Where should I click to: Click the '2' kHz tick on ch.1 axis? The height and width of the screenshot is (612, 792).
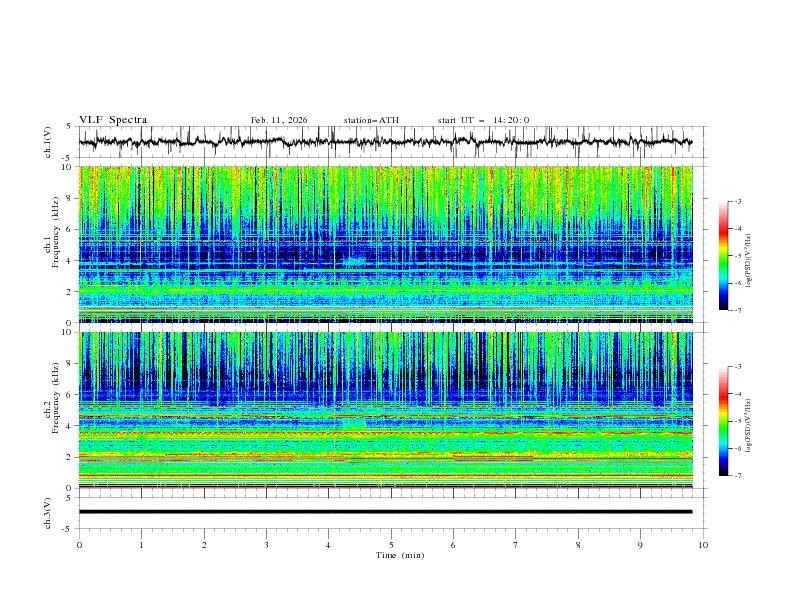[x=71, y=291]
